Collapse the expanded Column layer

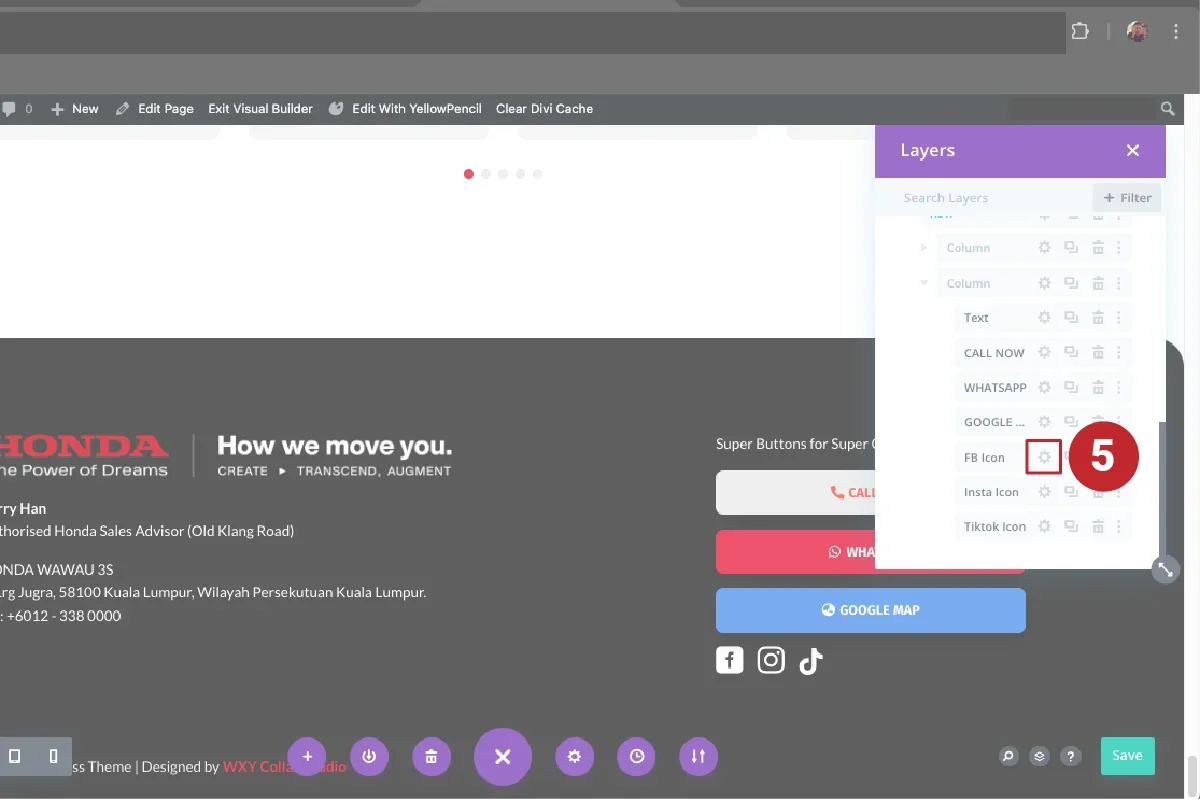(922, 283)
